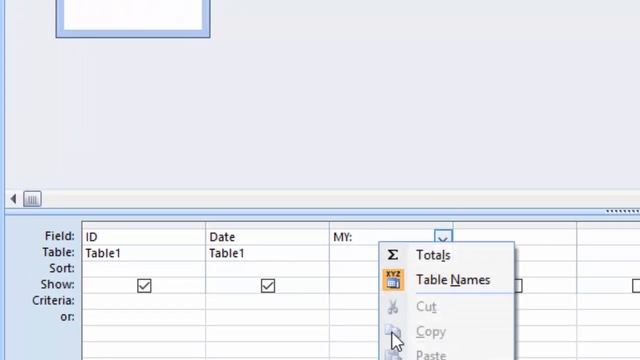Select the Copy menu entry
The height and width of the screenshot is (360, 640).
click(431, 332)
